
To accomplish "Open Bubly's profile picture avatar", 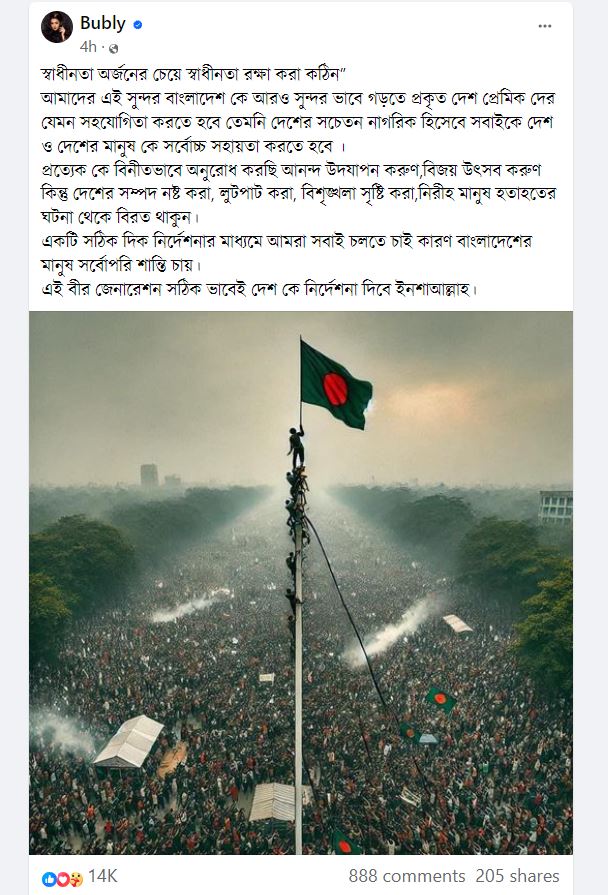I will coord(57,26).
